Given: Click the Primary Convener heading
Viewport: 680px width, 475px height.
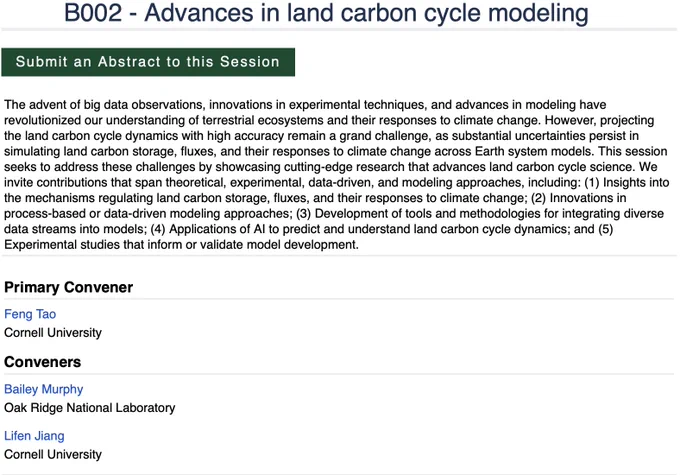Looking at the screenshot, I should [69, 287].
